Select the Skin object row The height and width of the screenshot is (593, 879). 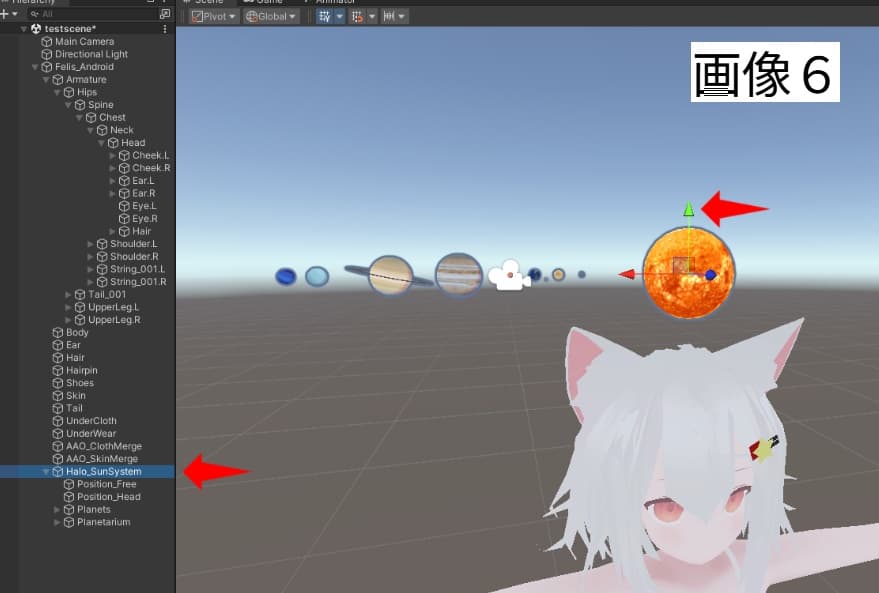[x=88, y=396]
